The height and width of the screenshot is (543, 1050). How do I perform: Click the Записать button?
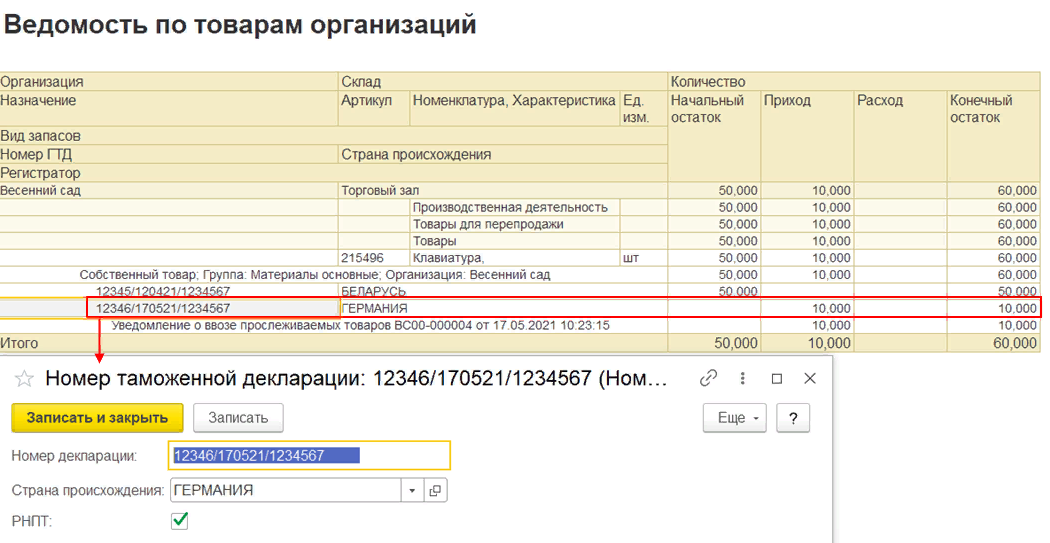(x=238, y=418)
